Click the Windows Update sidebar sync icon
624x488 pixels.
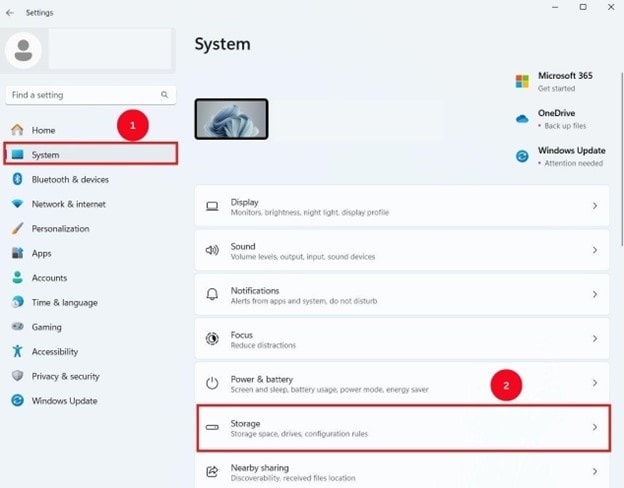(x=17, y=400)
